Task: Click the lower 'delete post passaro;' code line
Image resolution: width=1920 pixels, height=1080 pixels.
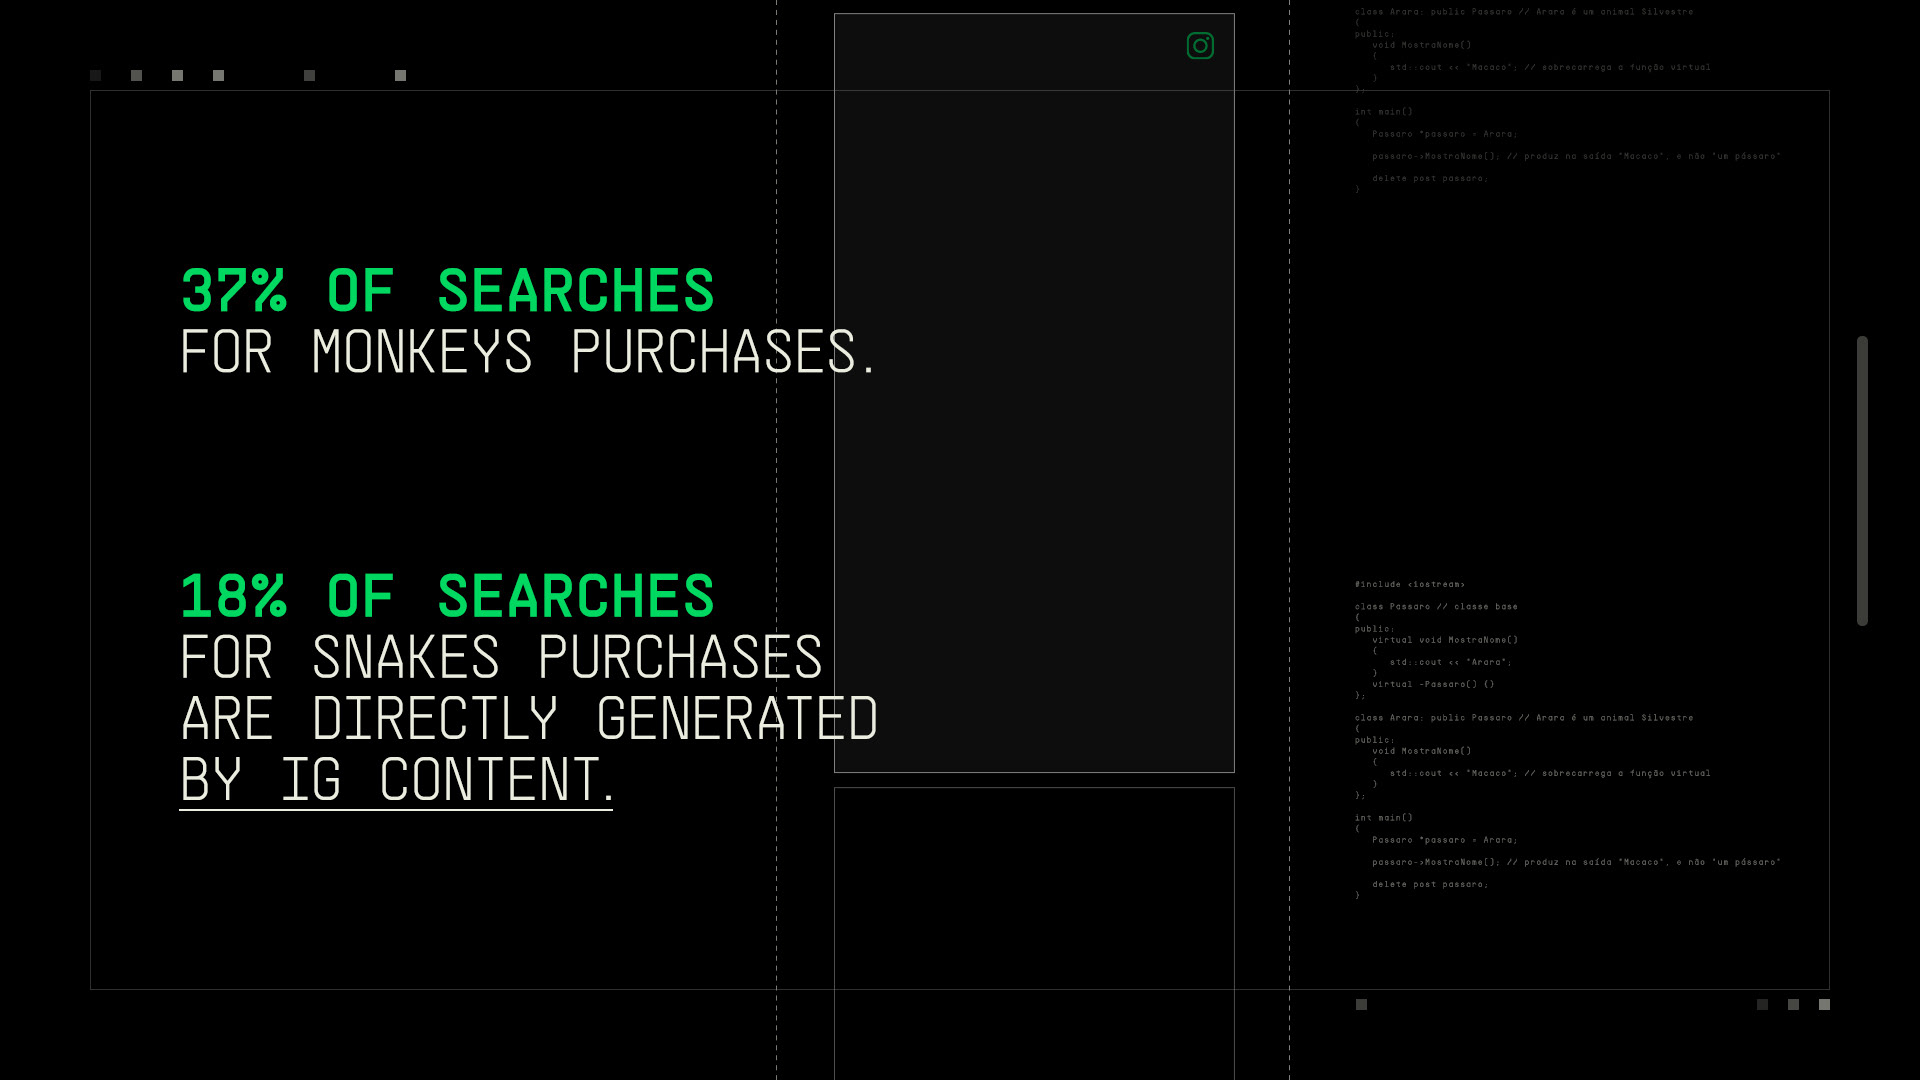Action: (x=1430, y=884)
